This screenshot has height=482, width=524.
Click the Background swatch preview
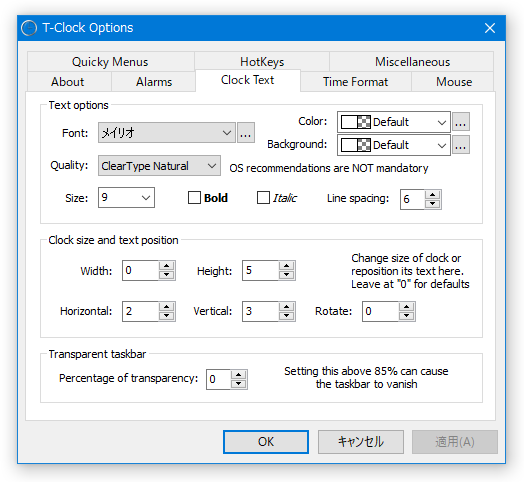click(x=356, y=145)
